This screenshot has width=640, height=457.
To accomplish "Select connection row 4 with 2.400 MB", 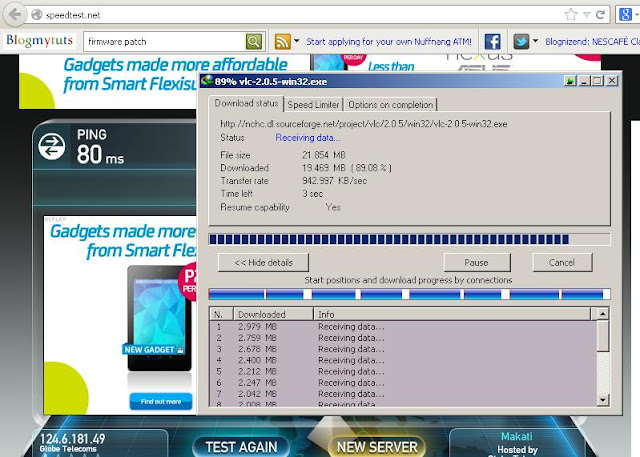I will pyautogui.click(x=403, y=360).
